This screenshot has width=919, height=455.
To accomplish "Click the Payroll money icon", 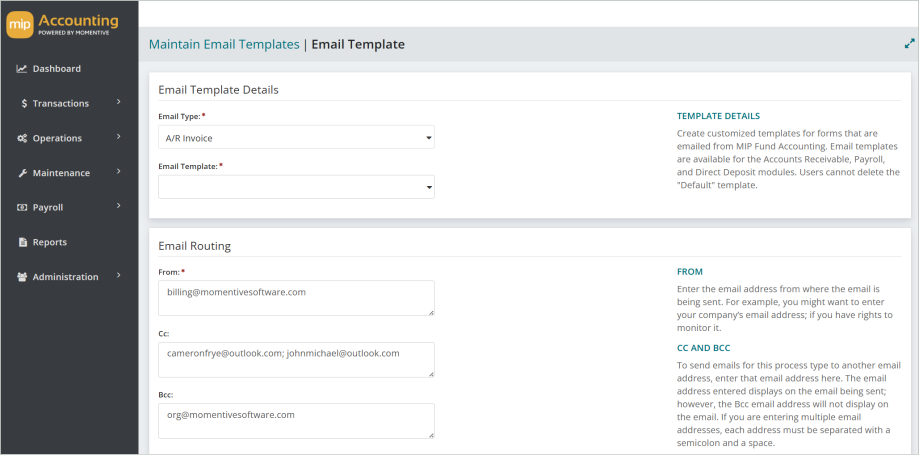I will 22,208.
